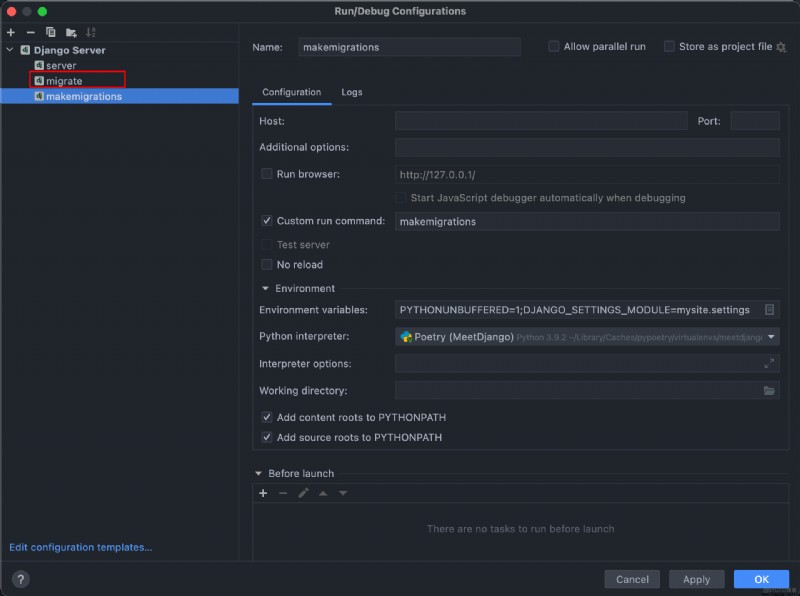Click the makemigrations configuration Django icon
800x596 pixels.
39,96
